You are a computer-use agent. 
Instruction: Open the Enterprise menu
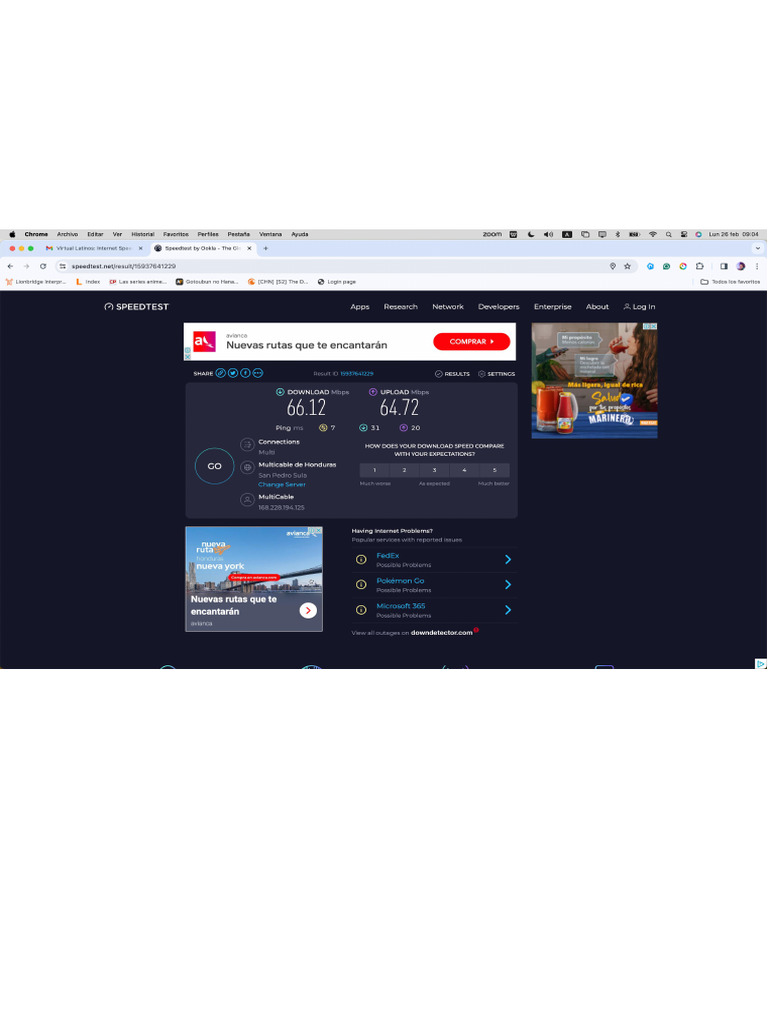pyautogui.click(x=552, y=306)
